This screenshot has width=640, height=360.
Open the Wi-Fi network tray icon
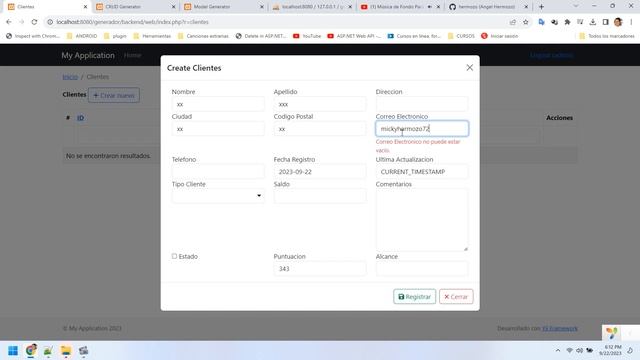(x=570, y=351)
